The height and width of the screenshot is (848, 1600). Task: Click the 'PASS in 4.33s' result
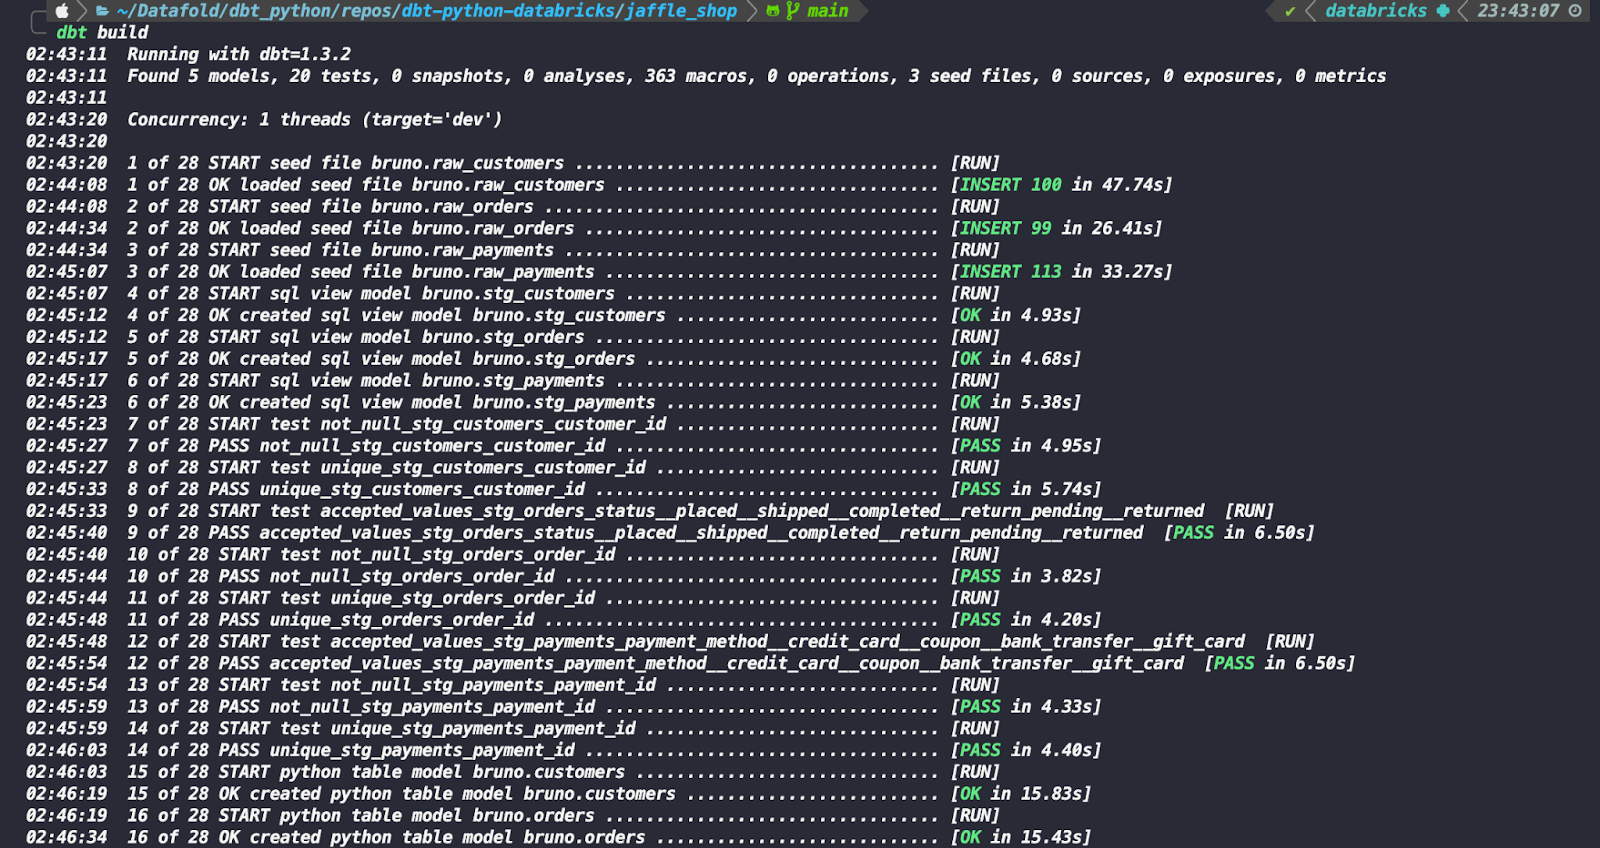point(1026,707)
